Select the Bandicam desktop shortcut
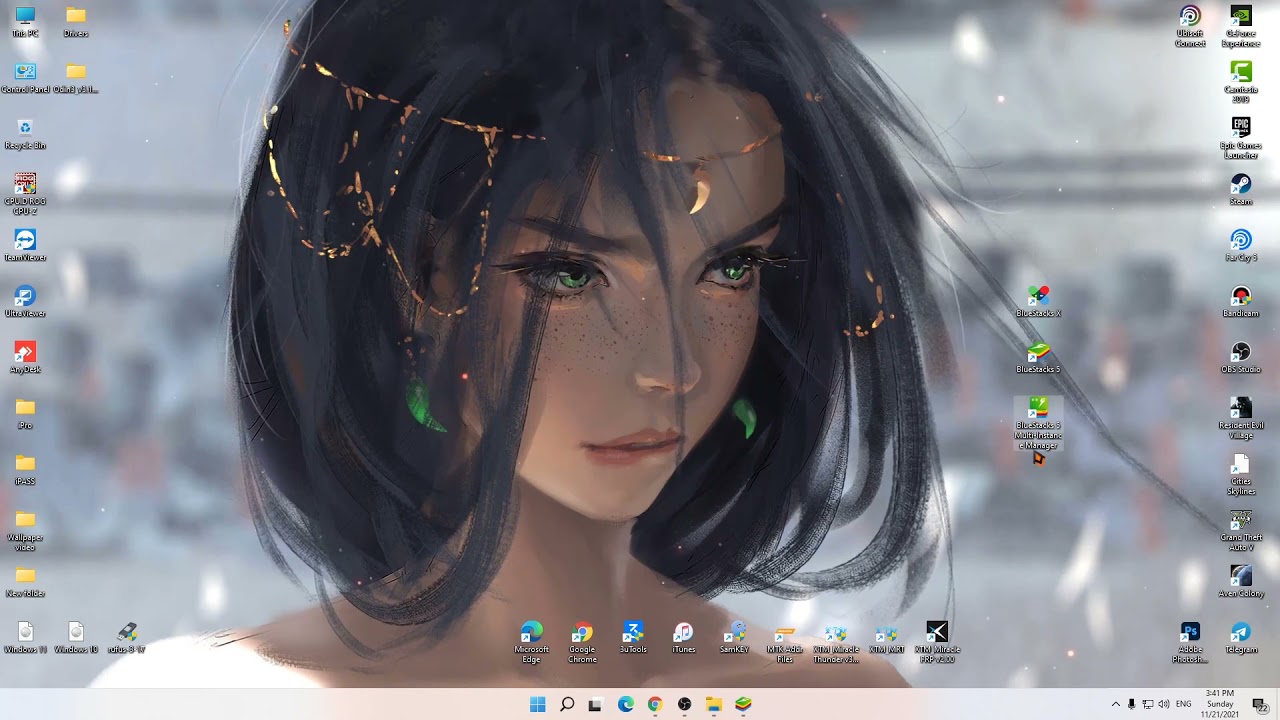This screenshot has height=720, width=1280. pos(1241,302)
